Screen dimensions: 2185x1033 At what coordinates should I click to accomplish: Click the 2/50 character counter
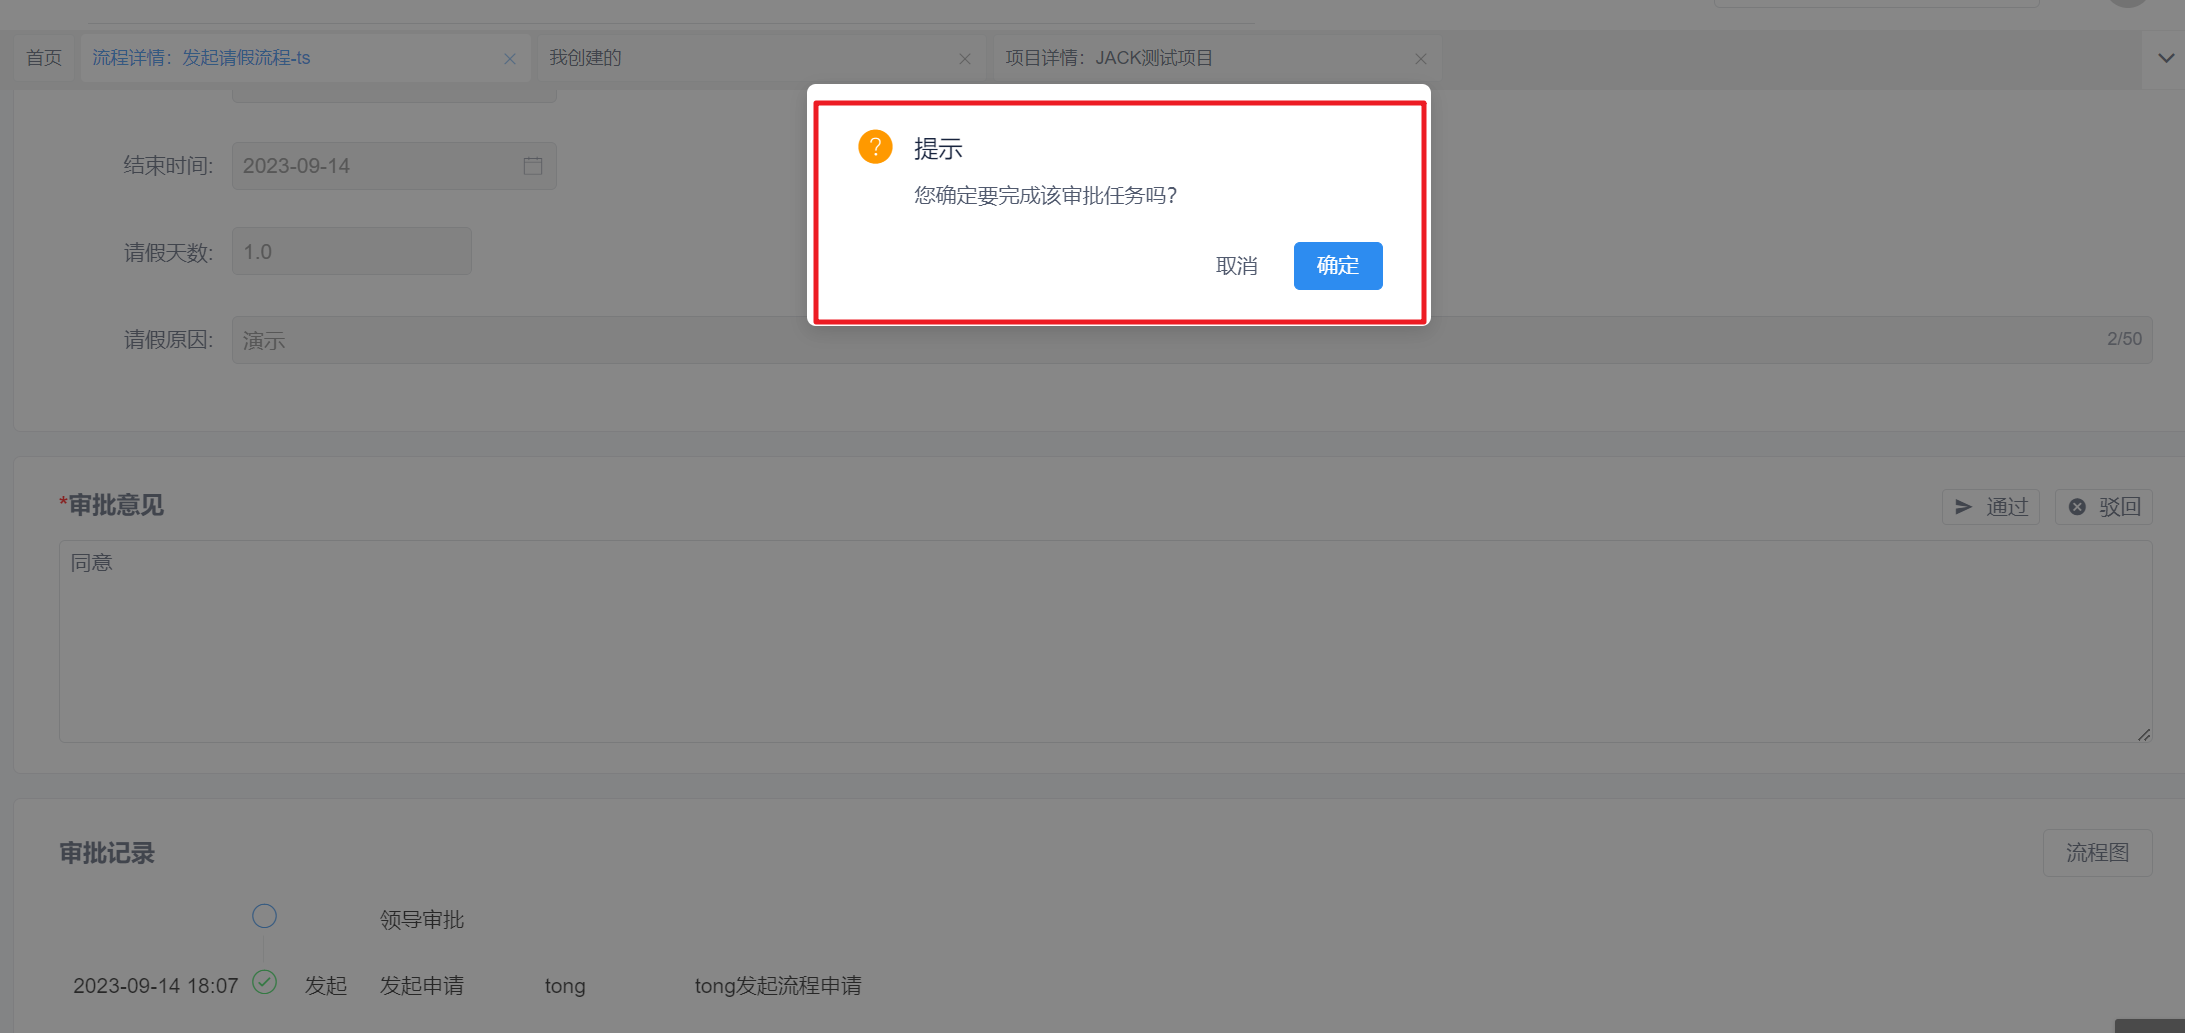[2124, 339]
